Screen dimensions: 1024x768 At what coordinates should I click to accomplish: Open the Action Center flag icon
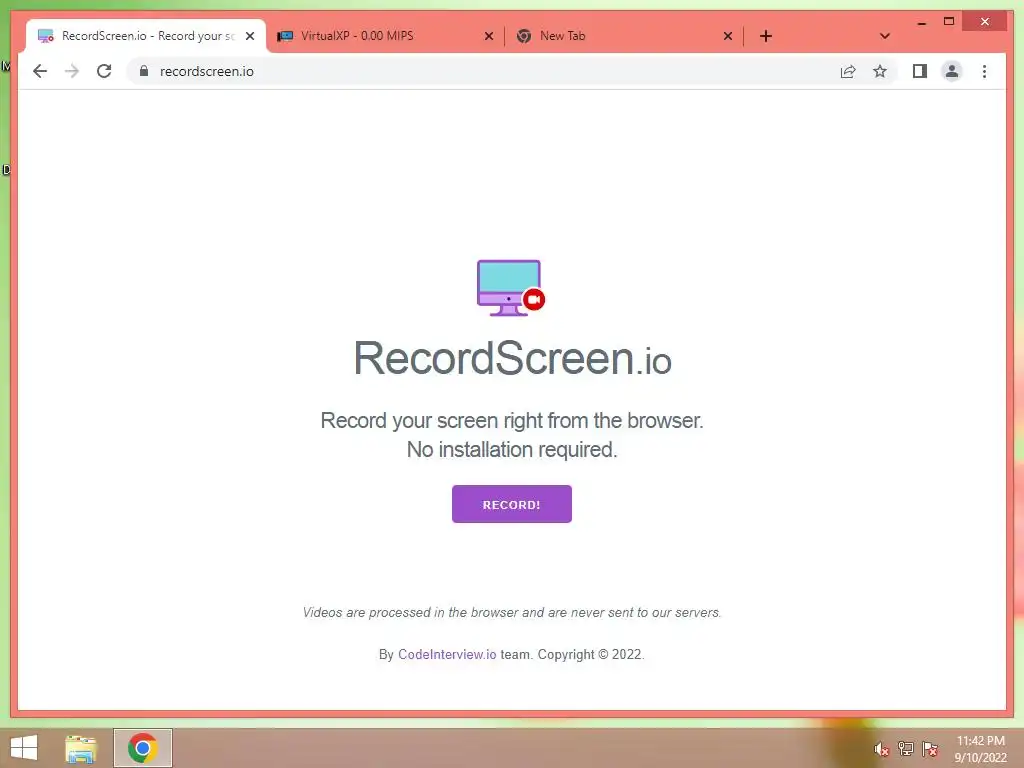(x=930, y=748)
